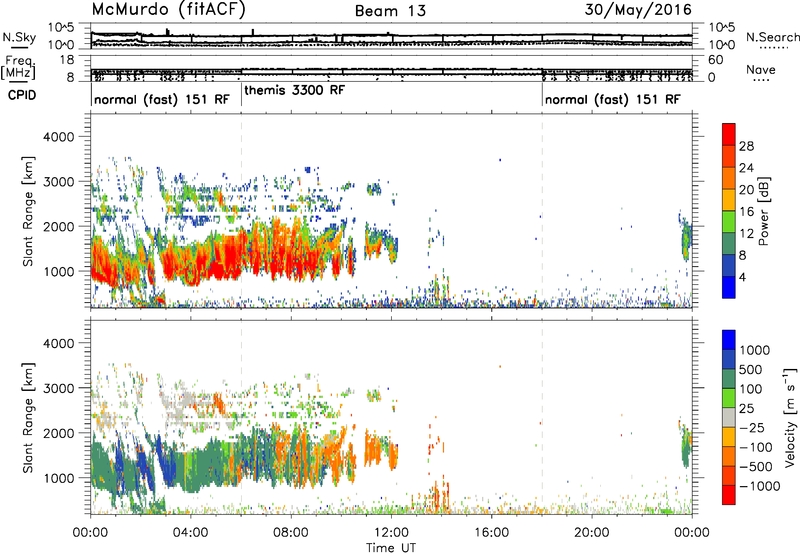Click the gray -25 to 25 velocity segment
This screenshot has height=554, width=800.
pos(729,418)
